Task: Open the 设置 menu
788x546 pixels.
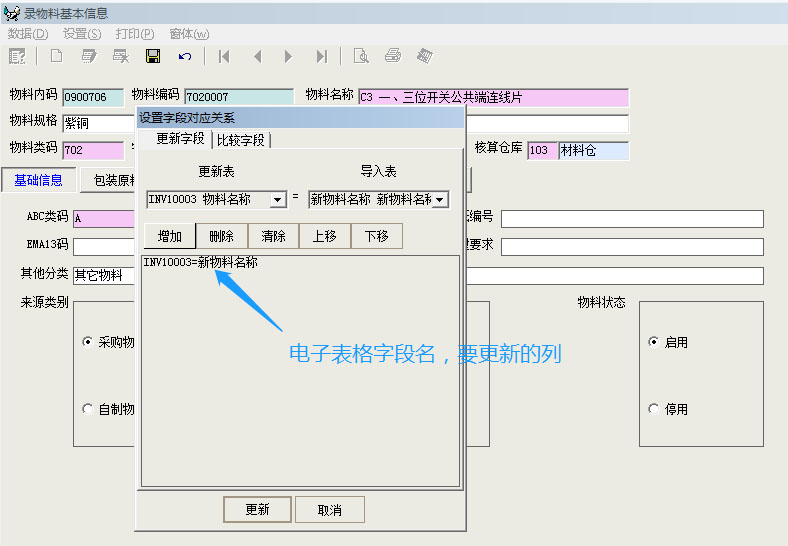Action: click(x=82, y=33)
